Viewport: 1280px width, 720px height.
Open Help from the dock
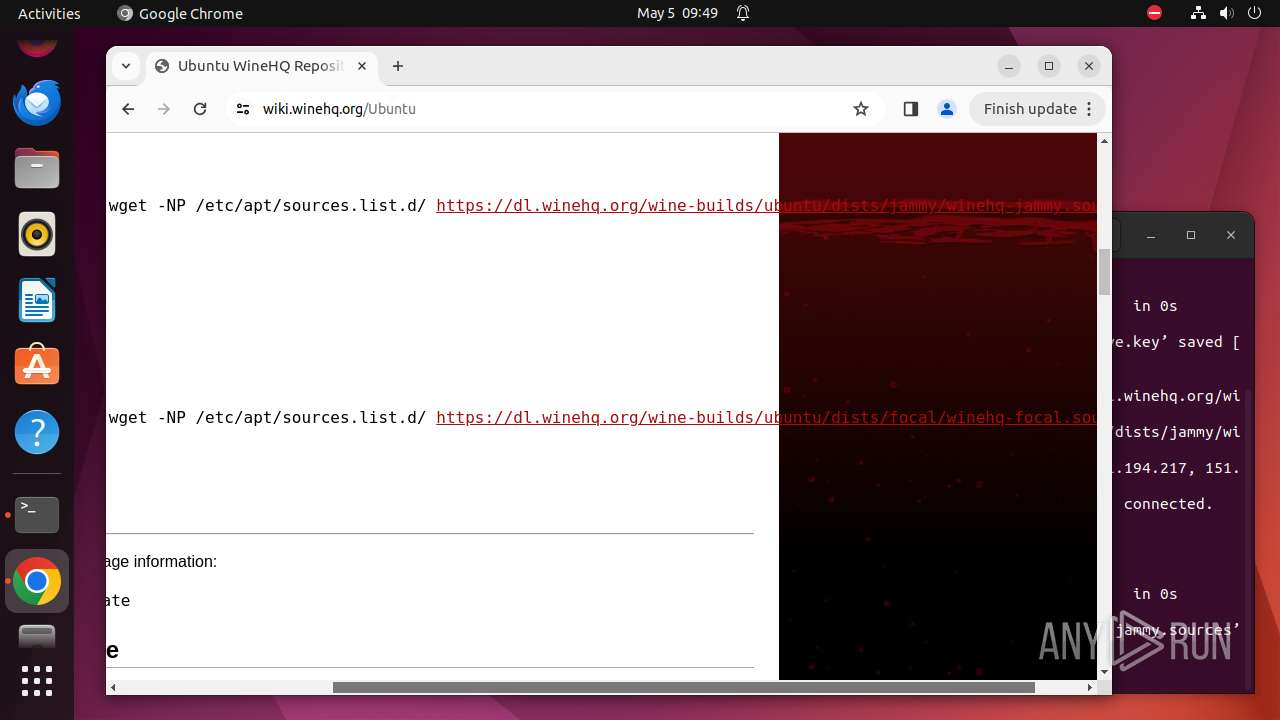pyautogui.click(x=37, y=432)
